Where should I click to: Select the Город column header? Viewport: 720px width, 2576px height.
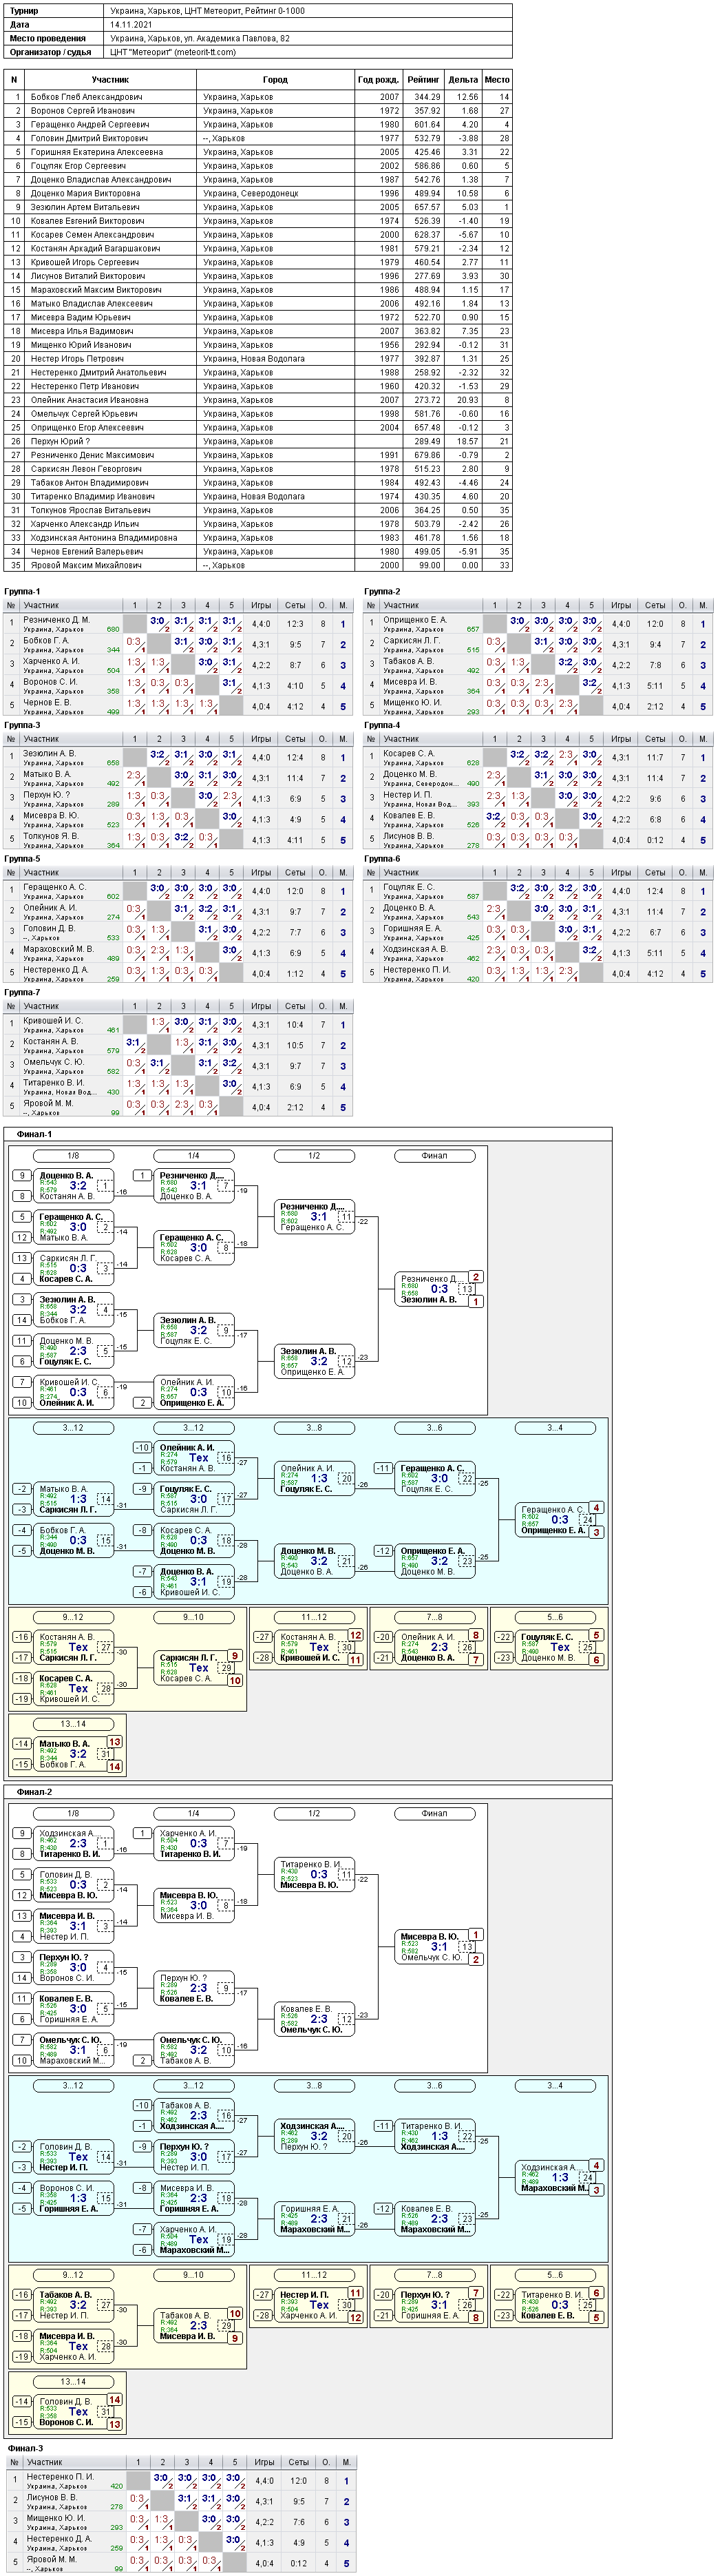click(x=275, y=79)
